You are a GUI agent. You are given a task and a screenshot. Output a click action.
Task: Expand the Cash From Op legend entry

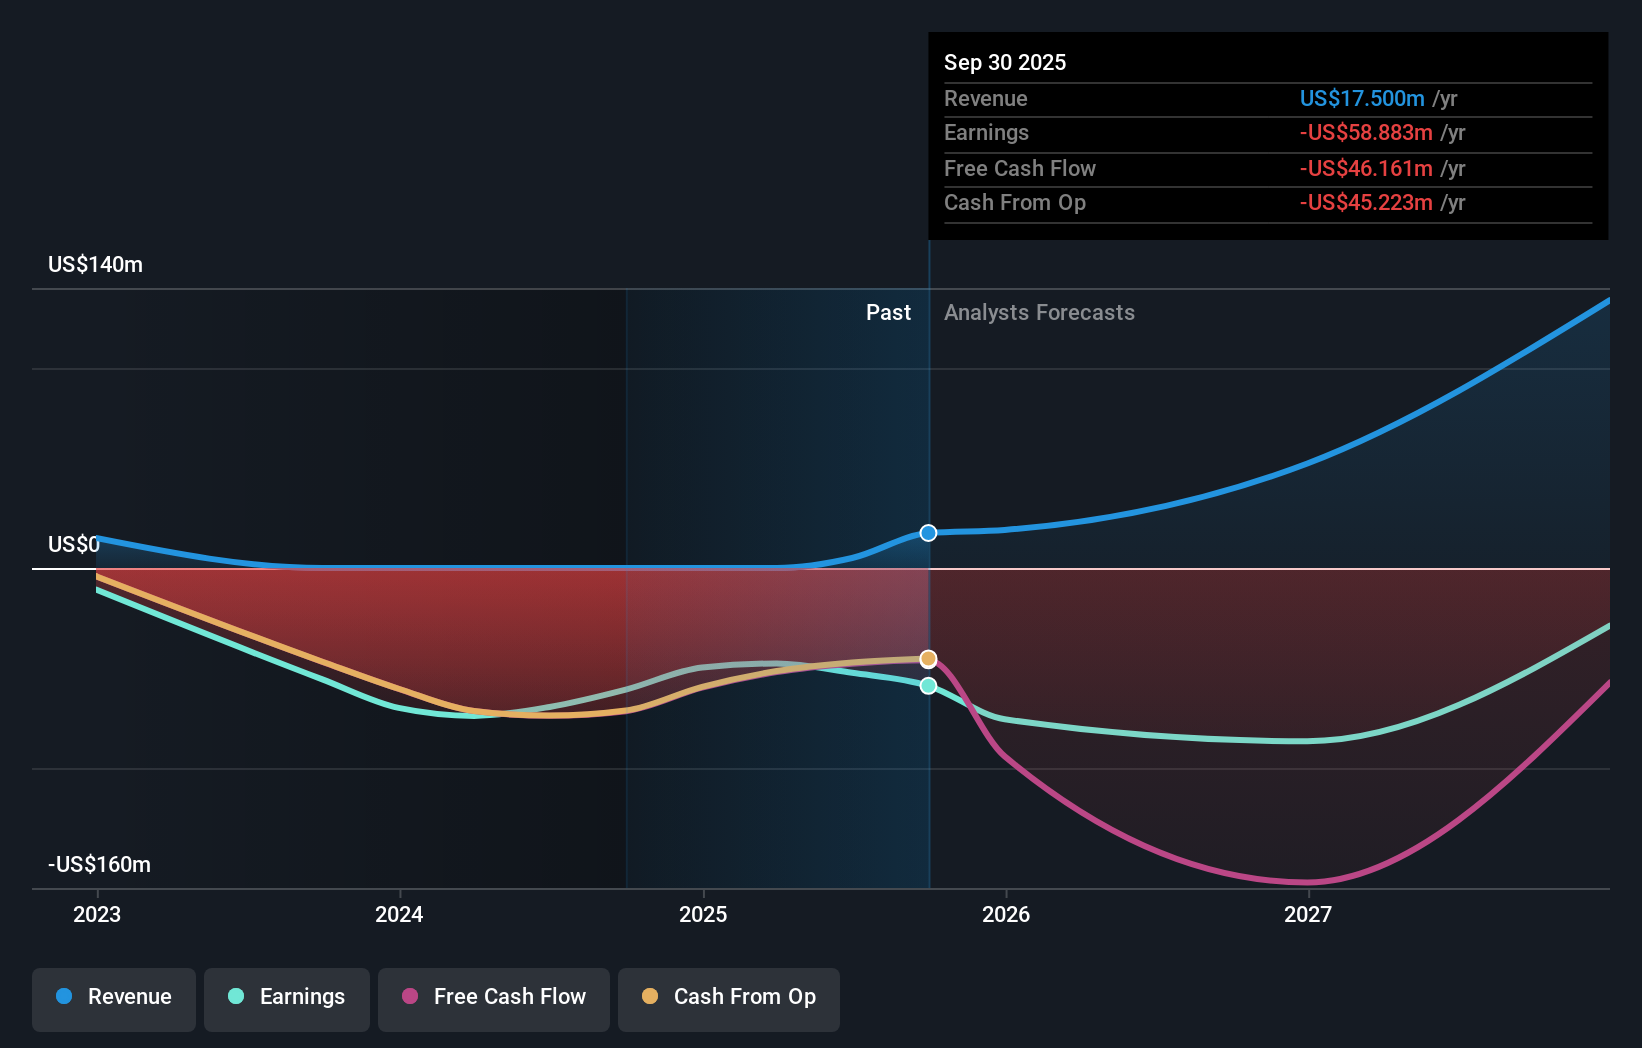point(728,997)
